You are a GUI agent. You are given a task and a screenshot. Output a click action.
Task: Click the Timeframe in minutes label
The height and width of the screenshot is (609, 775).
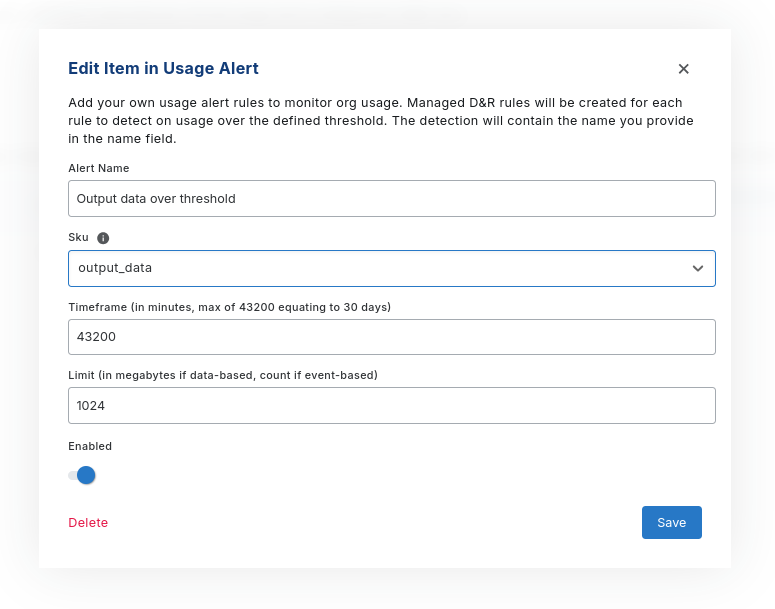[x=228, y=307]
